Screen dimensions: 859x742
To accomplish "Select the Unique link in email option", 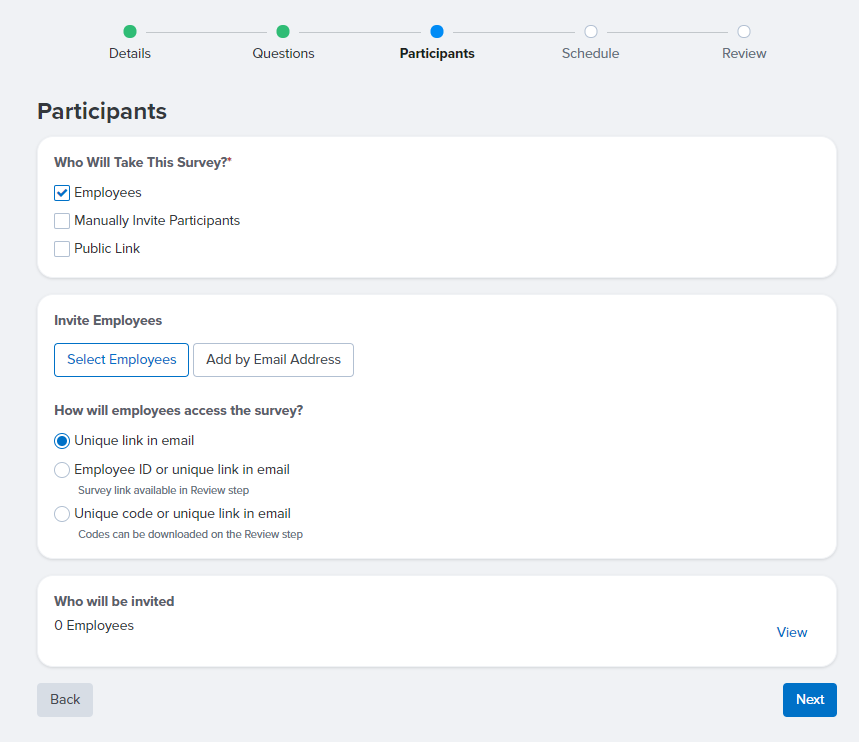I will pos(62,440).
